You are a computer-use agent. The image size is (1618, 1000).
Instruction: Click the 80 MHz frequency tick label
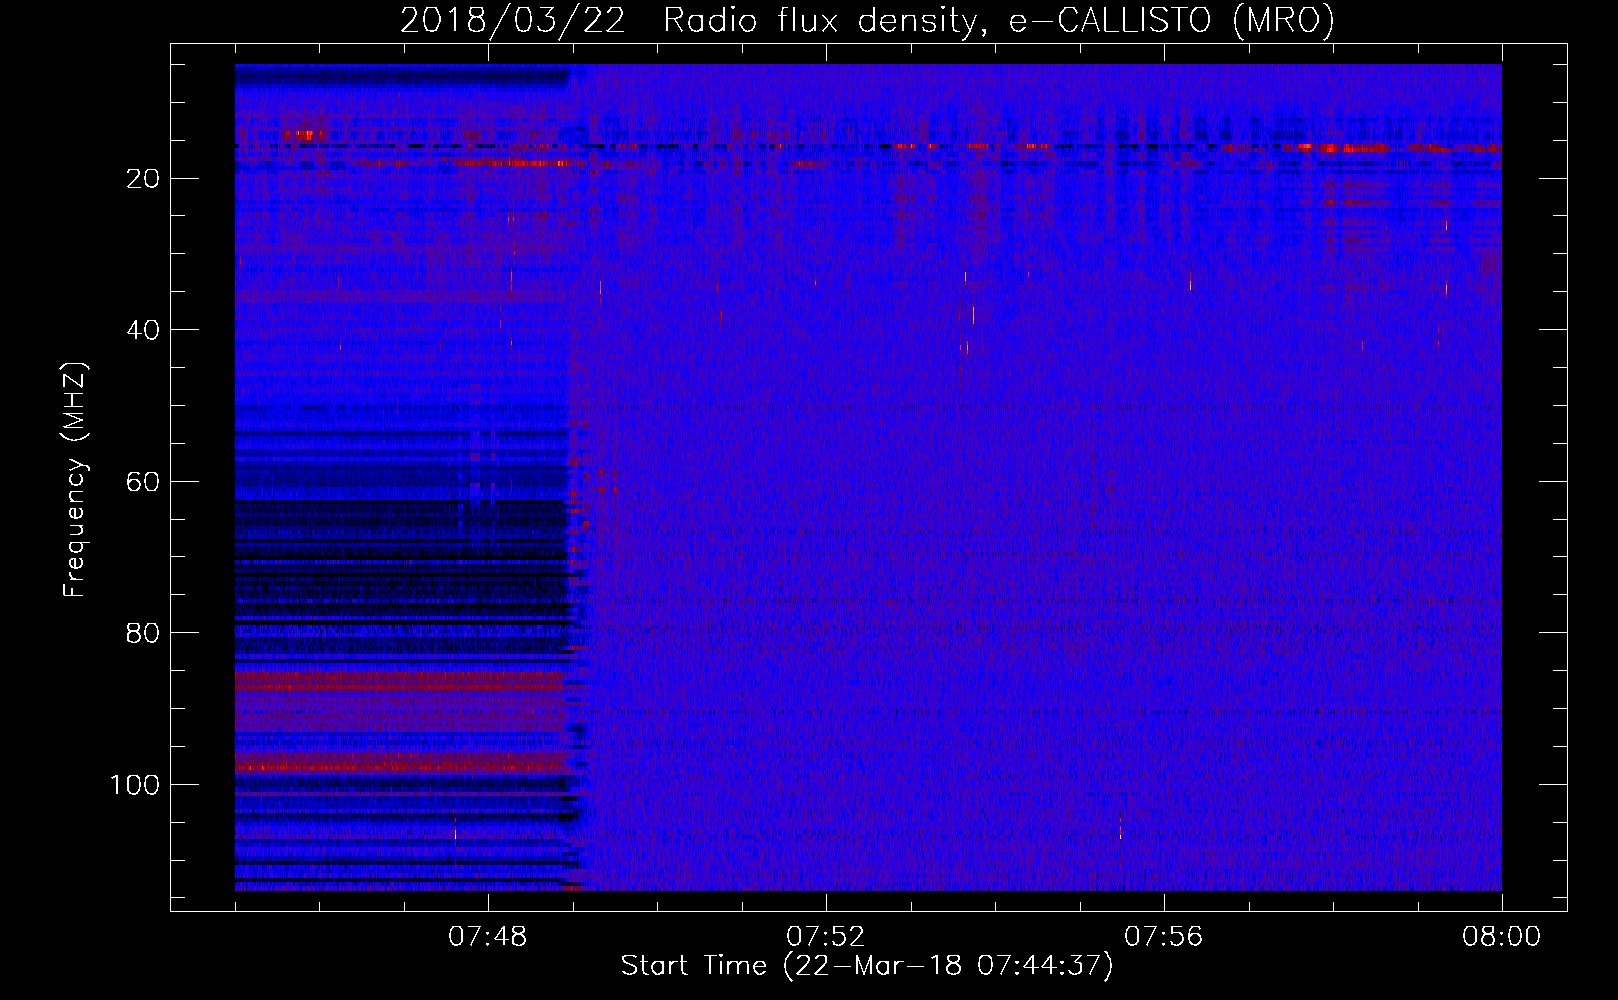pyautogui.click(x=144, y=633)
